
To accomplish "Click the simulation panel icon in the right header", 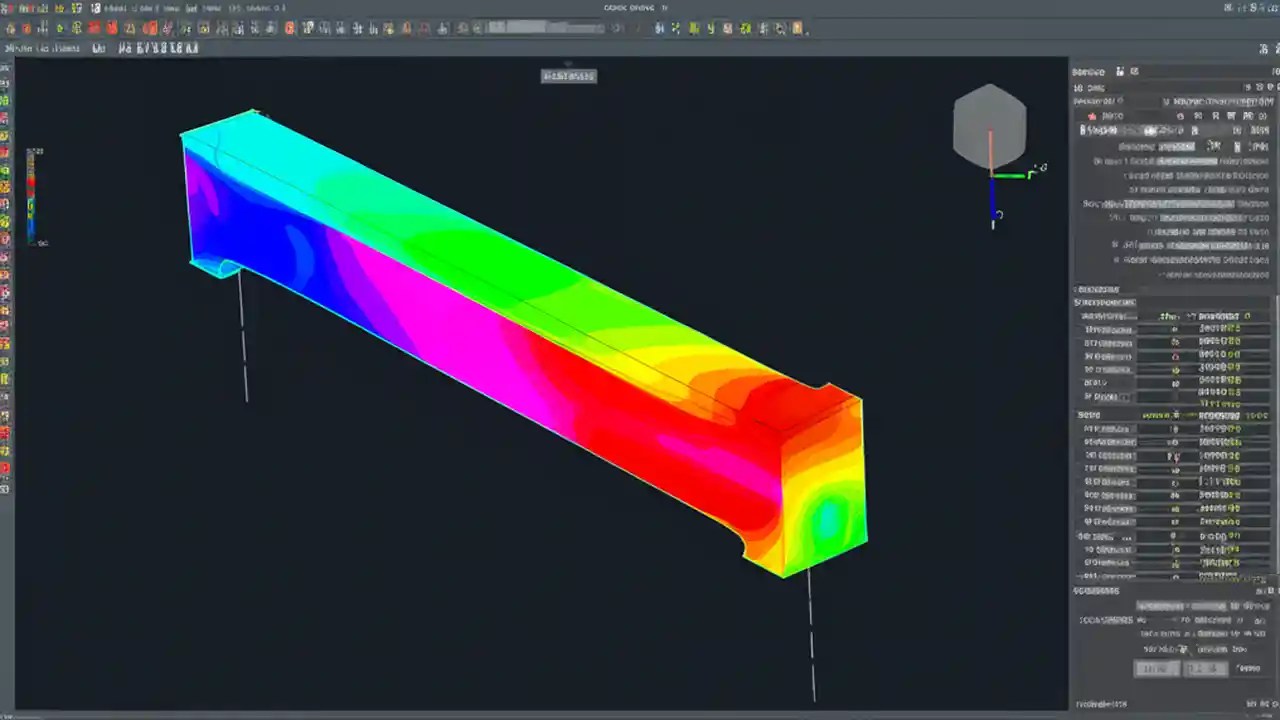I will pos(1120,71).
